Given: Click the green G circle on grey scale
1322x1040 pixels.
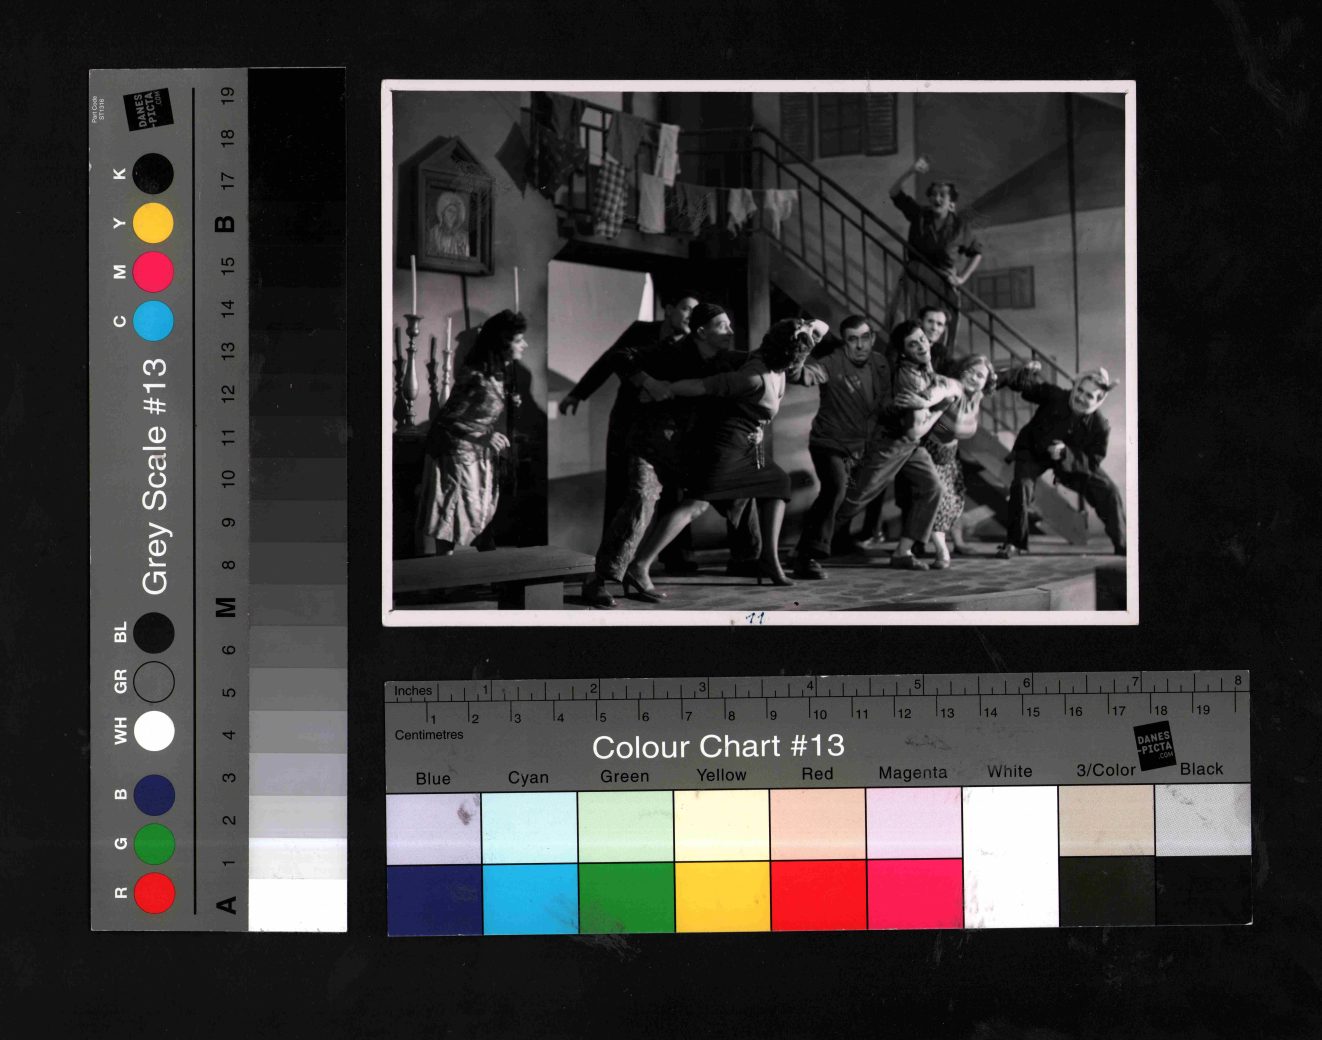Looking at the screenshot, I should pyautogui.click(x=154, y=844).
